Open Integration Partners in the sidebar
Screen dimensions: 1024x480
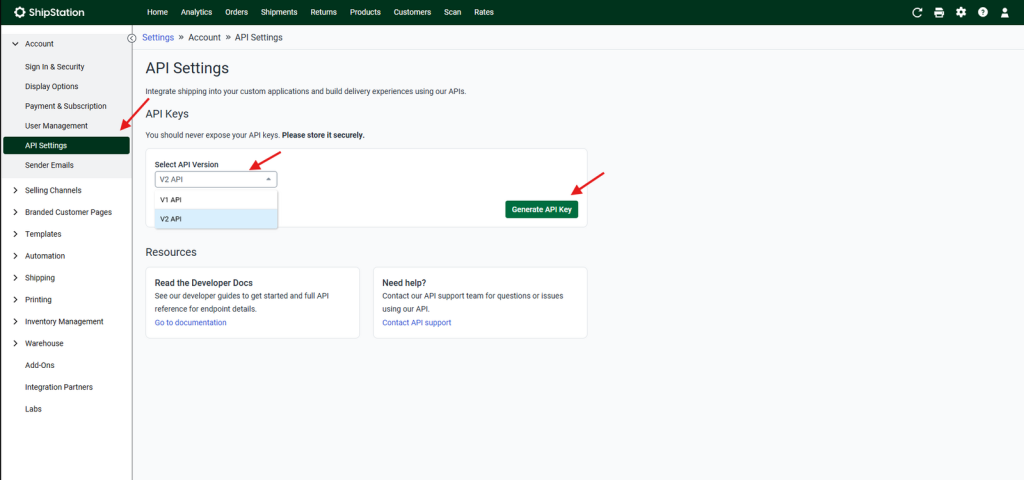click(x=59, y=387)
